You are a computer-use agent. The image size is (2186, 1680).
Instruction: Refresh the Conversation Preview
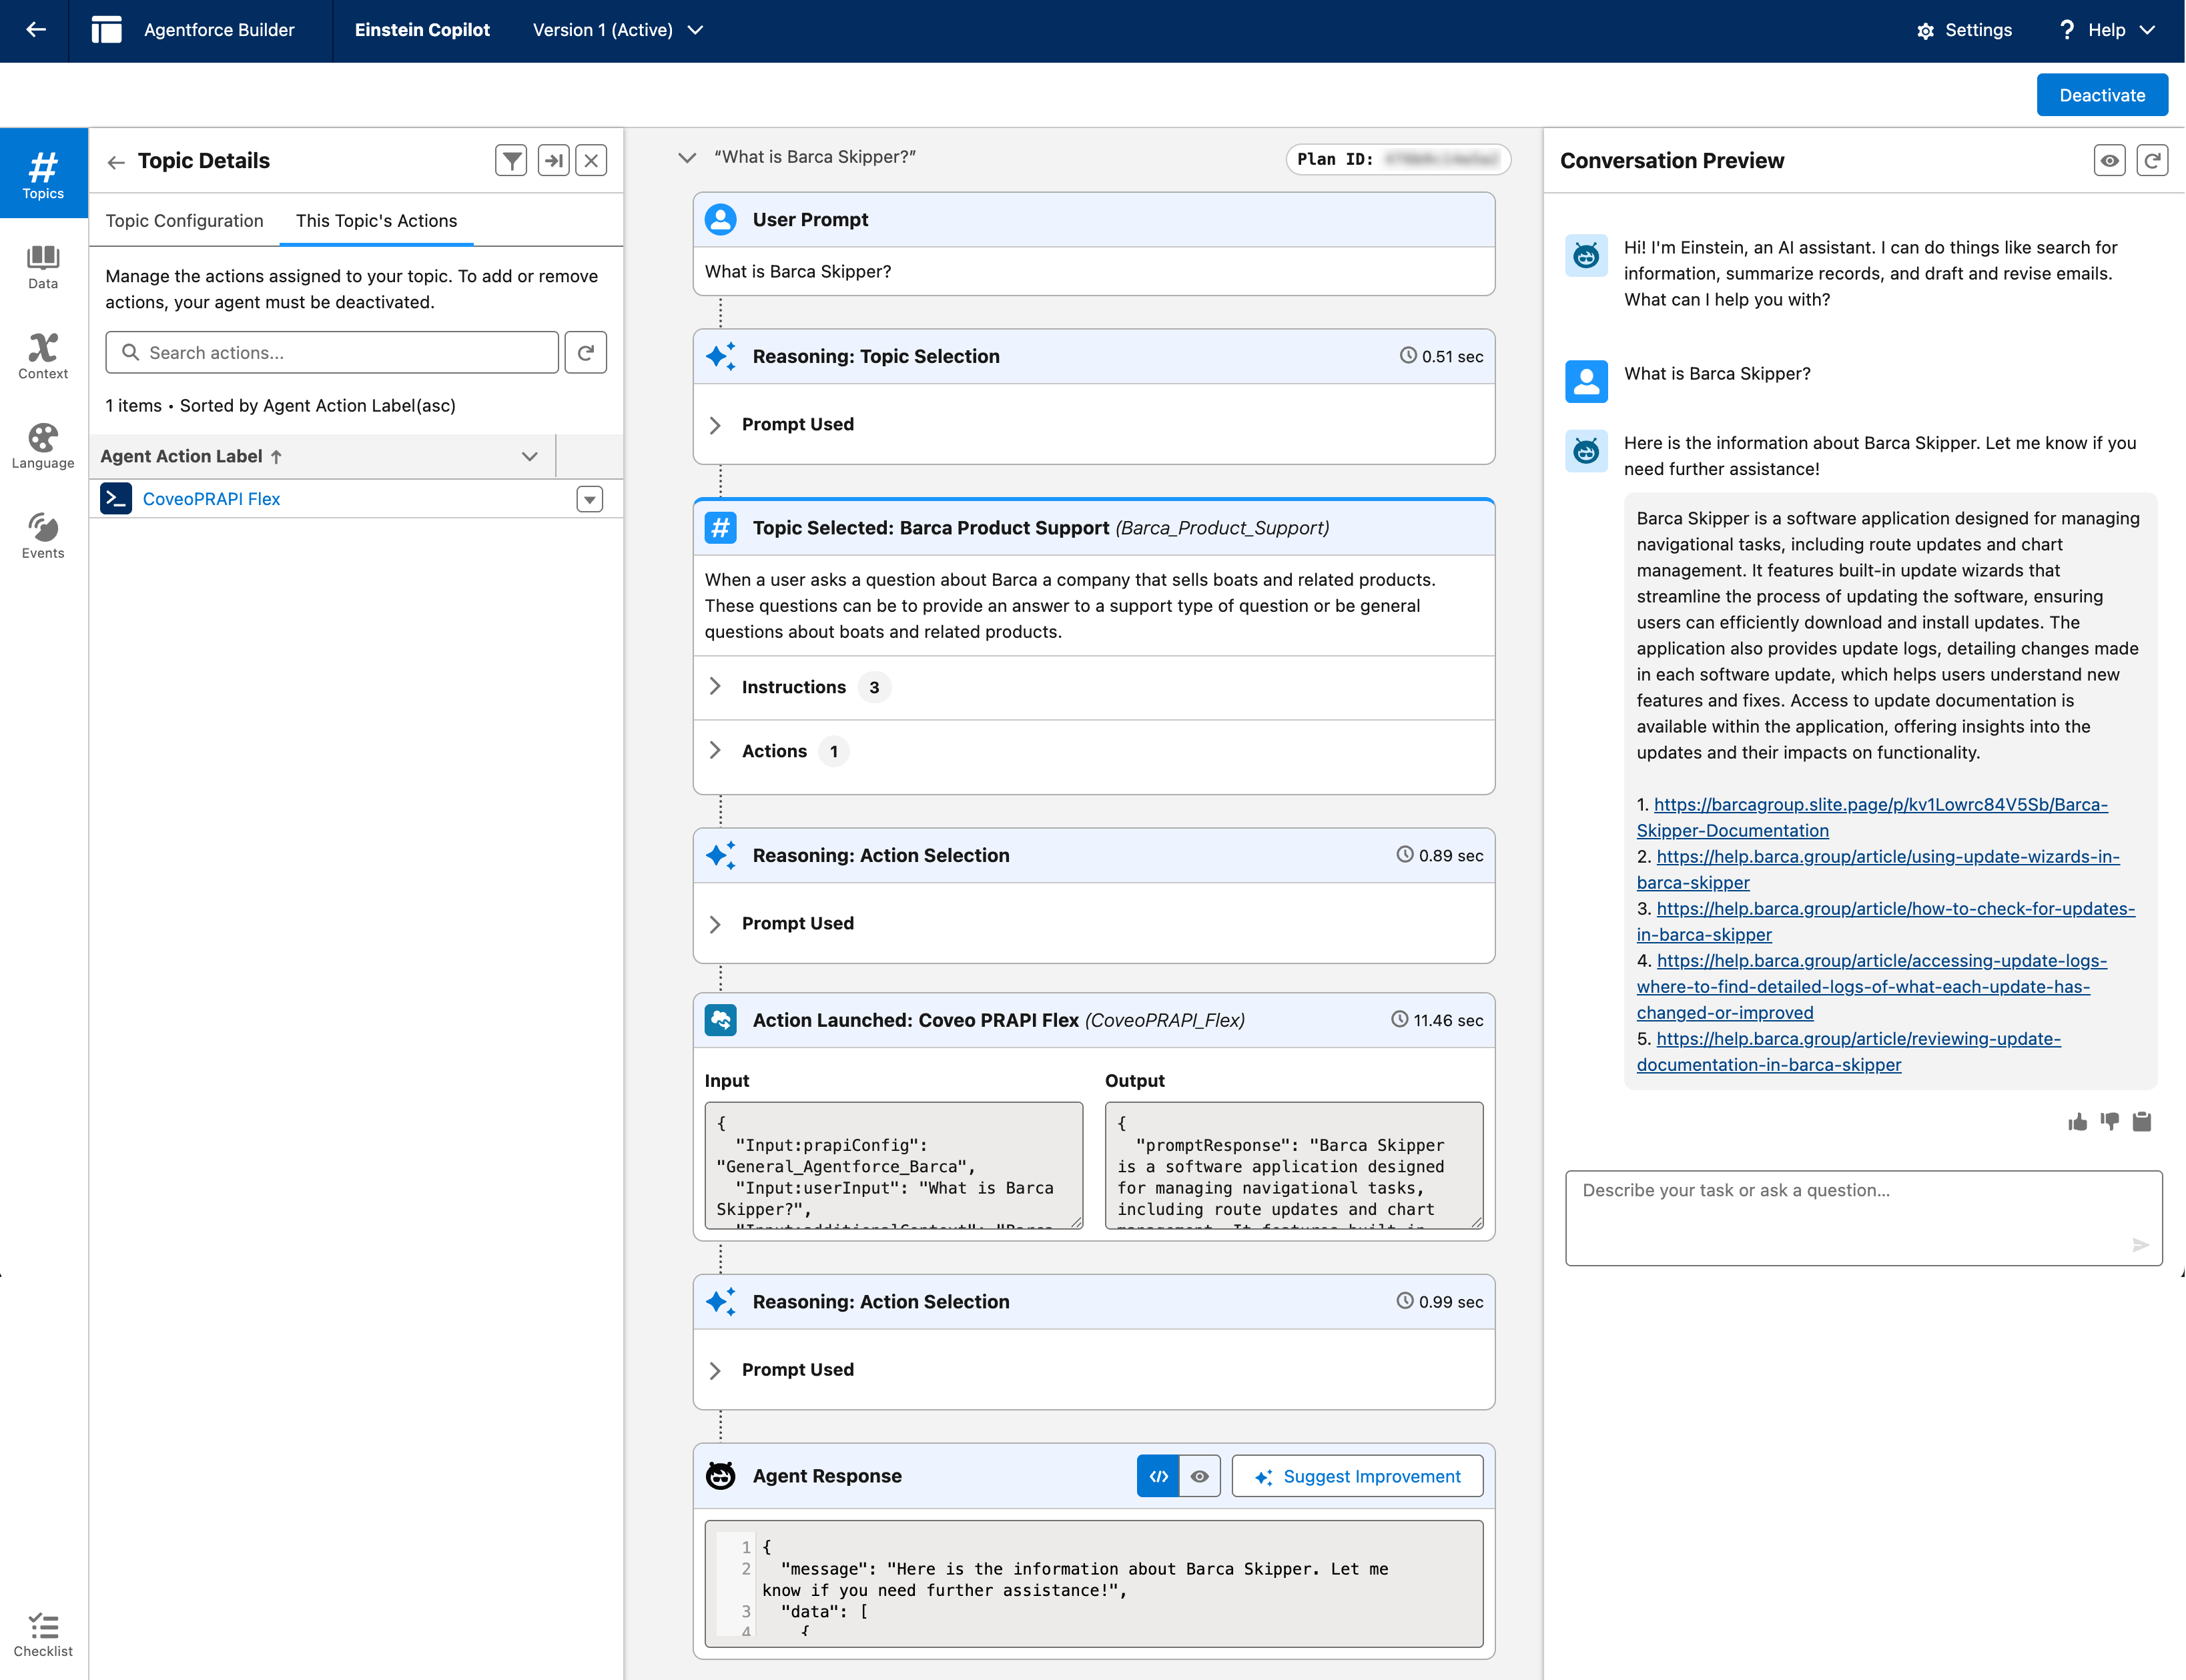pyautogui.click(x=2152, y=160)
